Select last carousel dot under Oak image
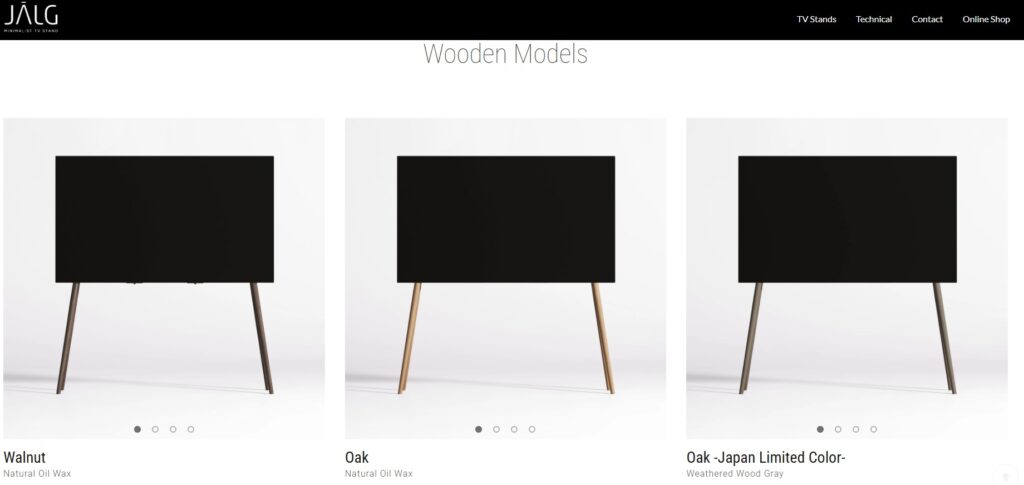Screen dimensions: 1024x485 532,430
